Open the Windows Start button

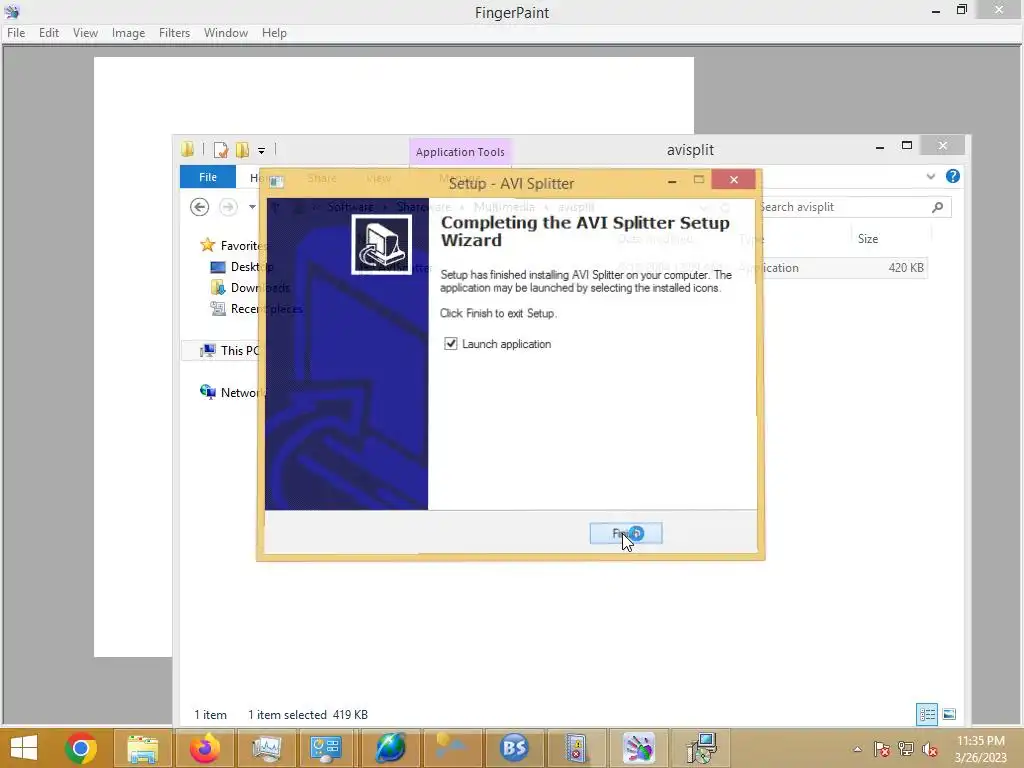pyautogui.click(x=24, y=748)
